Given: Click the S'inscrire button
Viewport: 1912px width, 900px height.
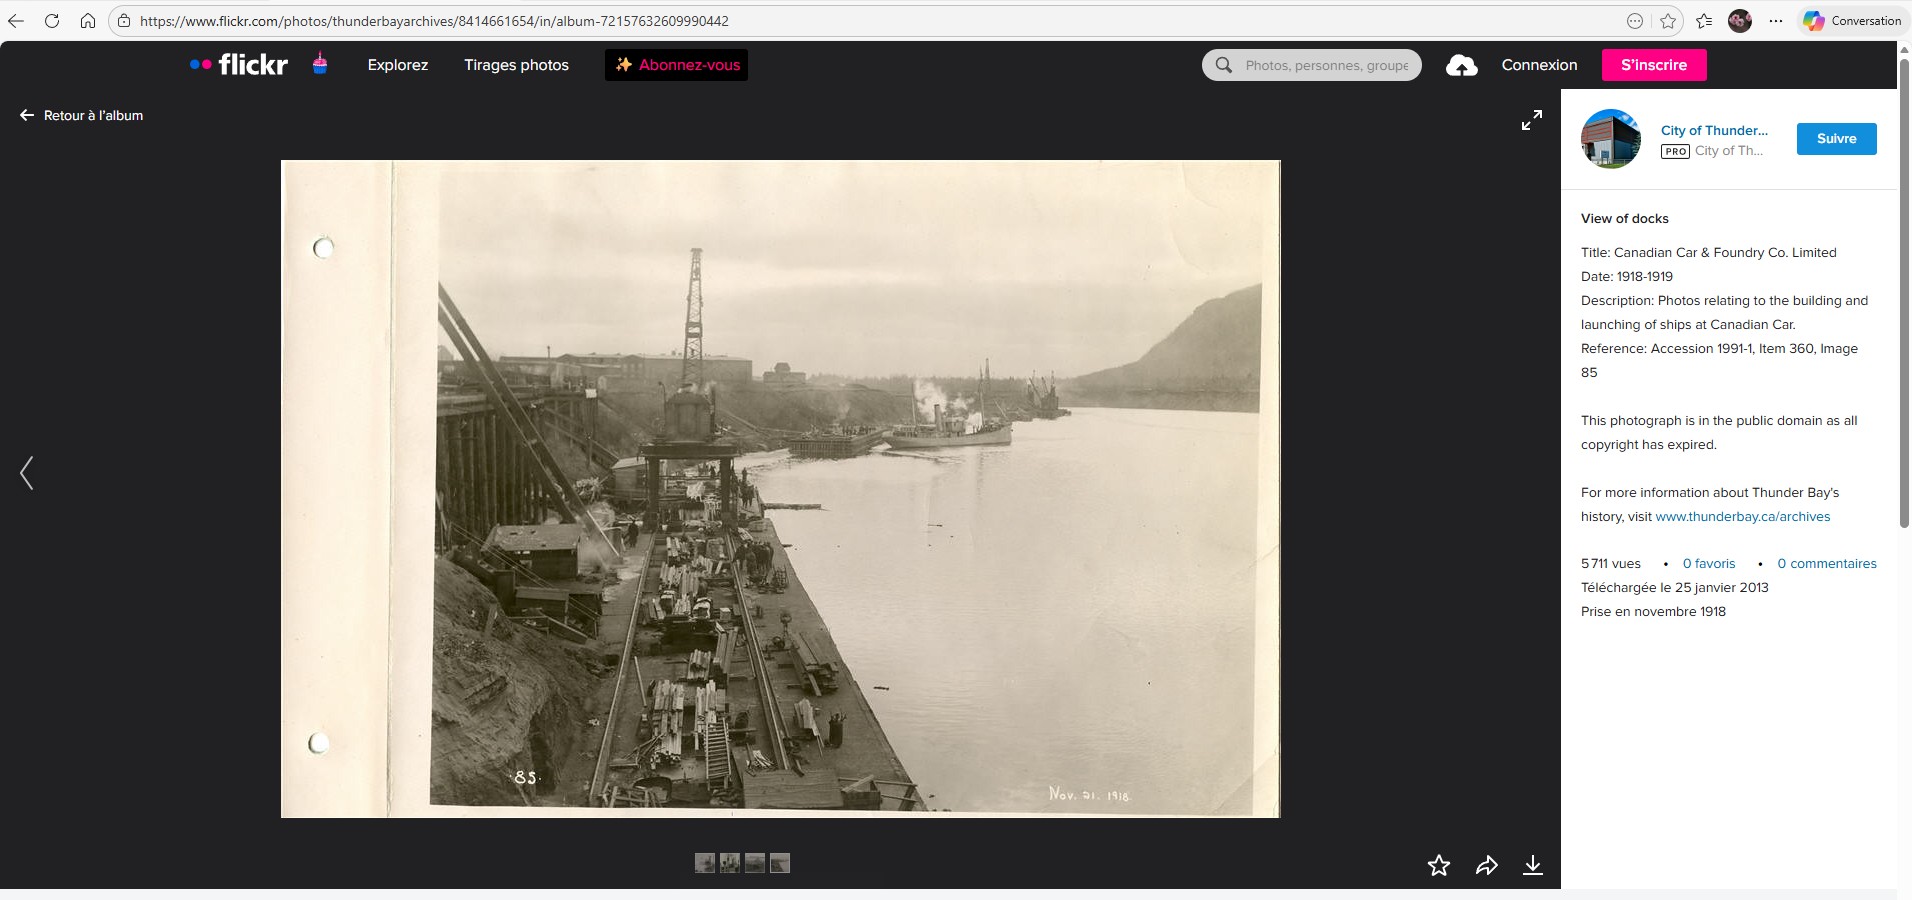Looking at the screenshot, I should point(1653,65).
